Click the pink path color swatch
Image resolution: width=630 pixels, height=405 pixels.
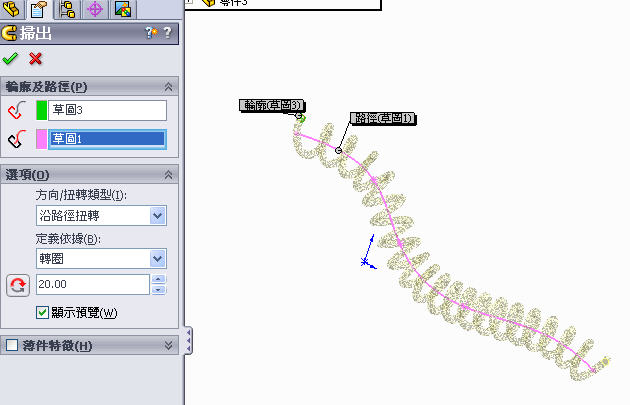pos(41,139)
